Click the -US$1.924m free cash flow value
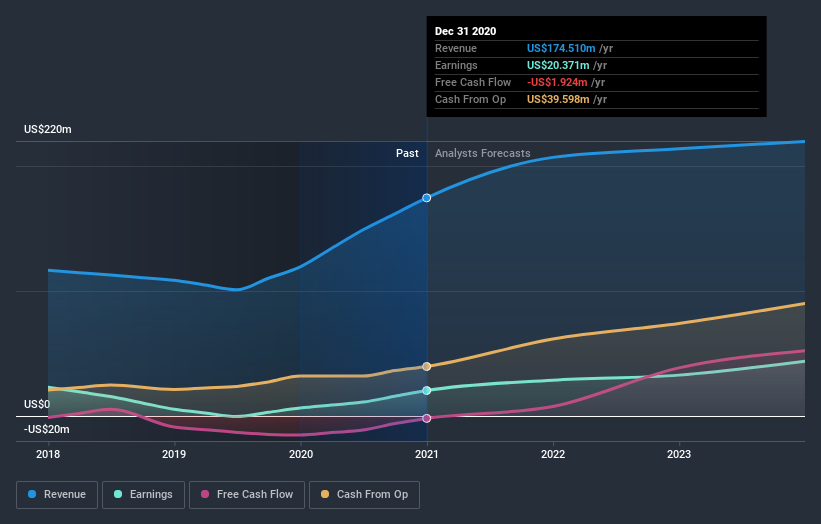821x524 pixels. (x=557, y=82)
